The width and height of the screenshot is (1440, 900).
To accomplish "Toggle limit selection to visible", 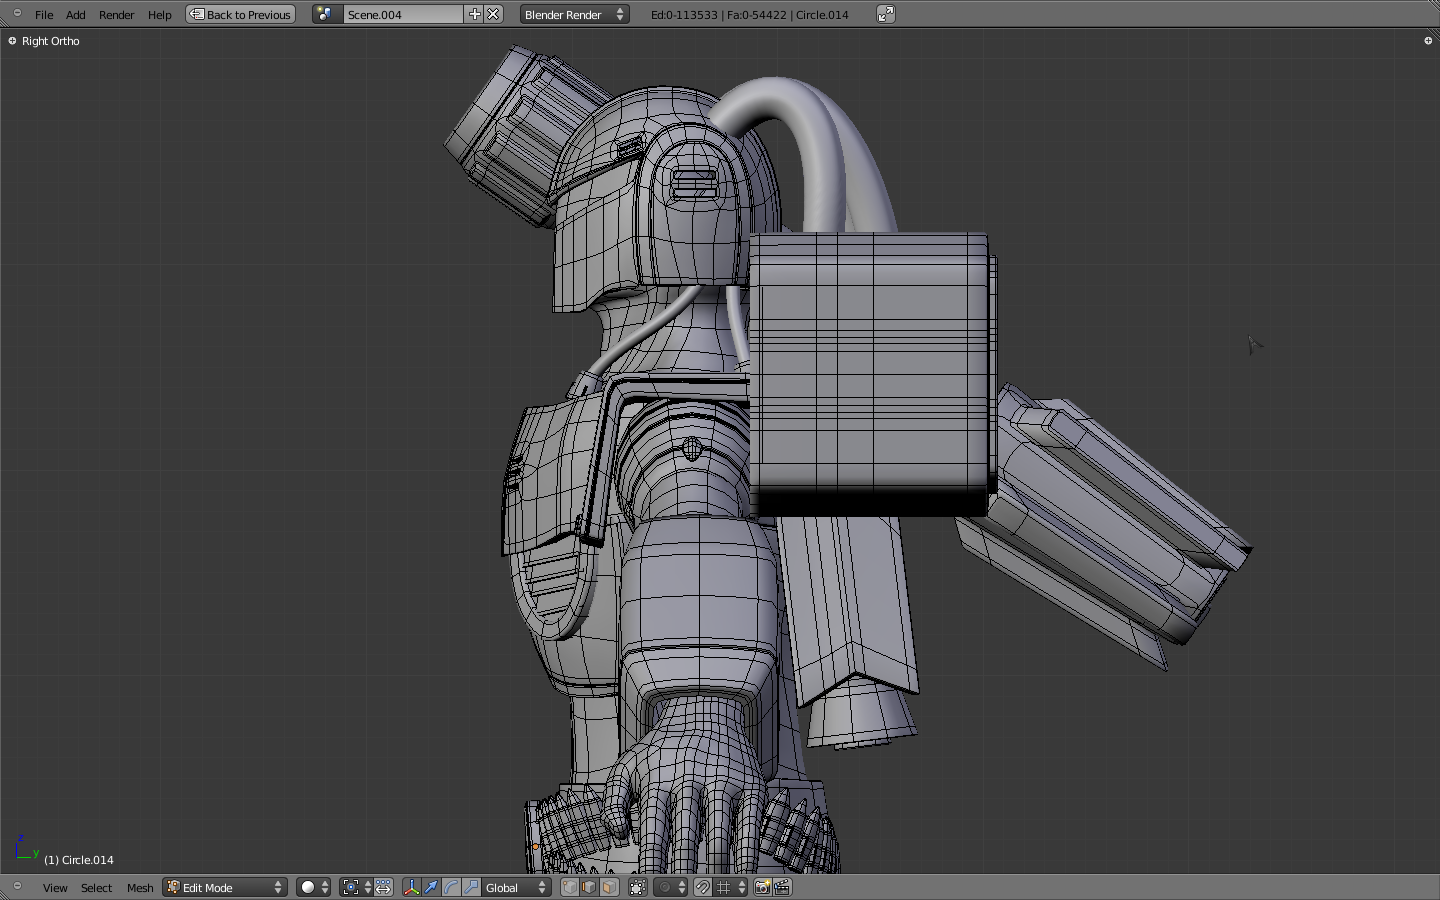I will pyautogui.click(x=638, y=888).
